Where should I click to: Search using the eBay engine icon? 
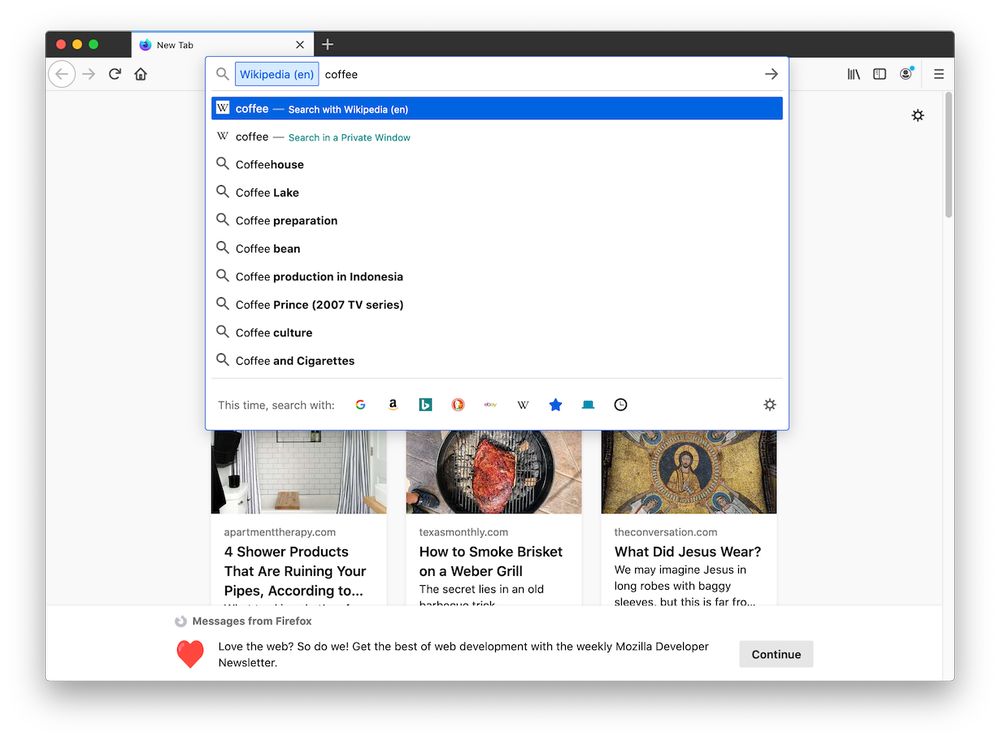pyautogui.click(x=490, y=405)
